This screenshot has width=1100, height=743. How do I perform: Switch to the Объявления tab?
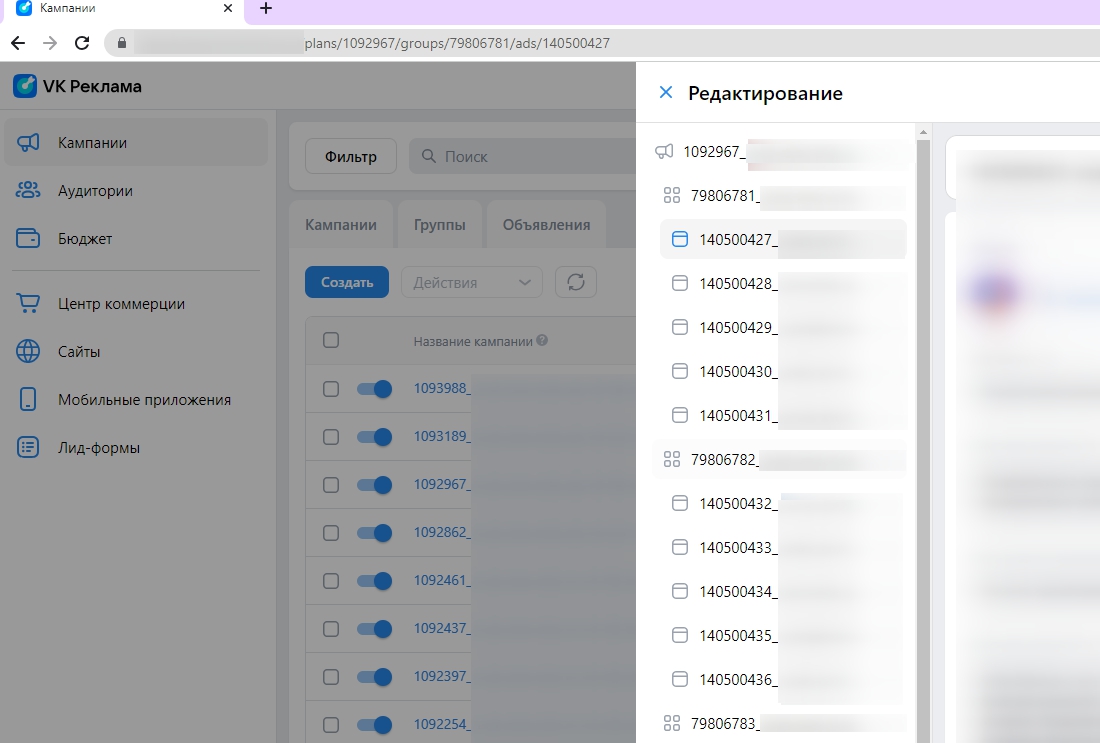[546, 225]
